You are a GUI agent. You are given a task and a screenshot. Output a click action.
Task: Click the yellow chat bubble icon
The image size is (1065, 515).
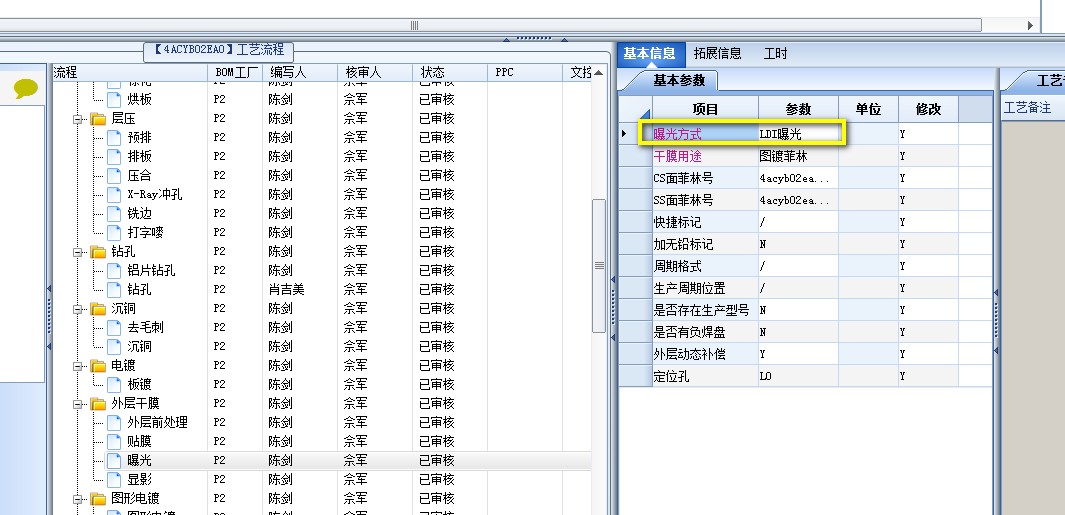click(x=26, y=89)
